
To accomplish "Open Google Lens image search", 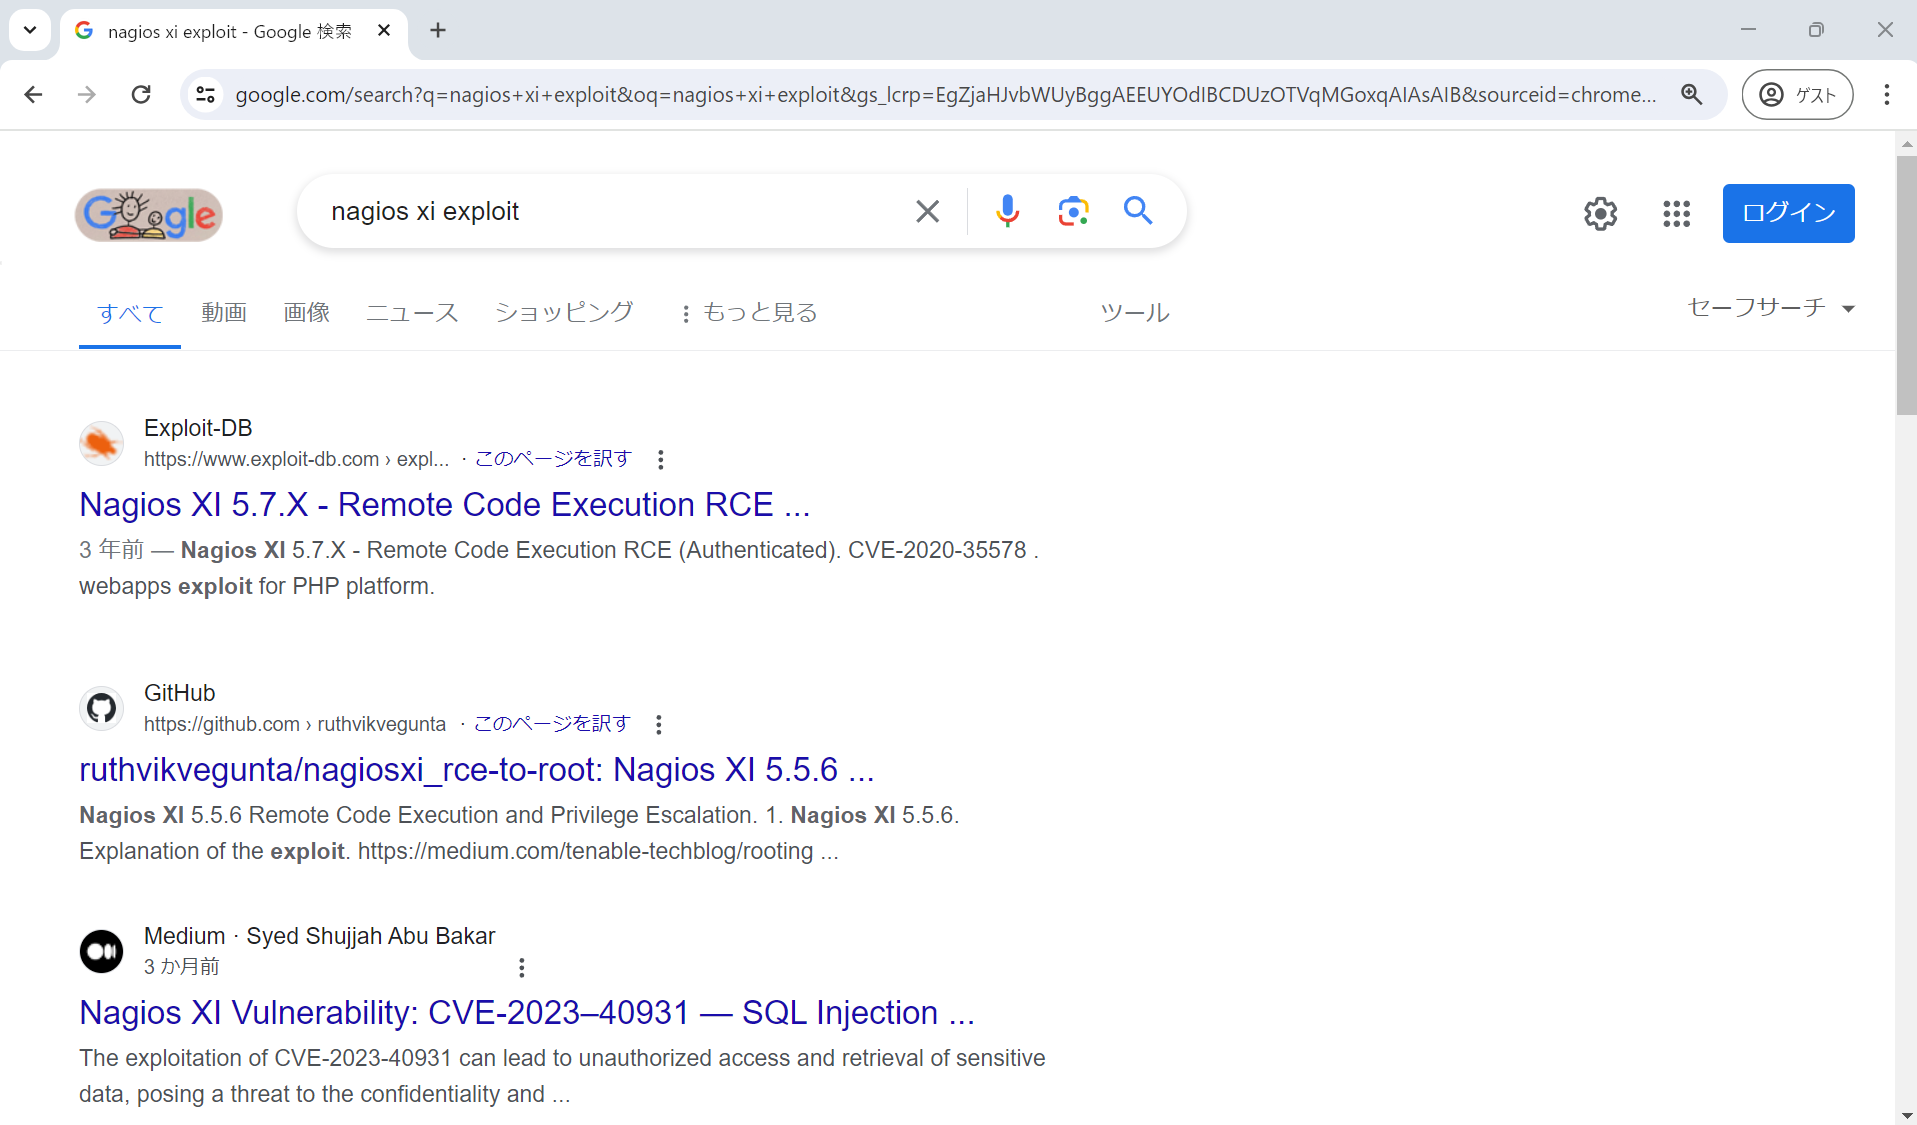I will click(1073, 211).
